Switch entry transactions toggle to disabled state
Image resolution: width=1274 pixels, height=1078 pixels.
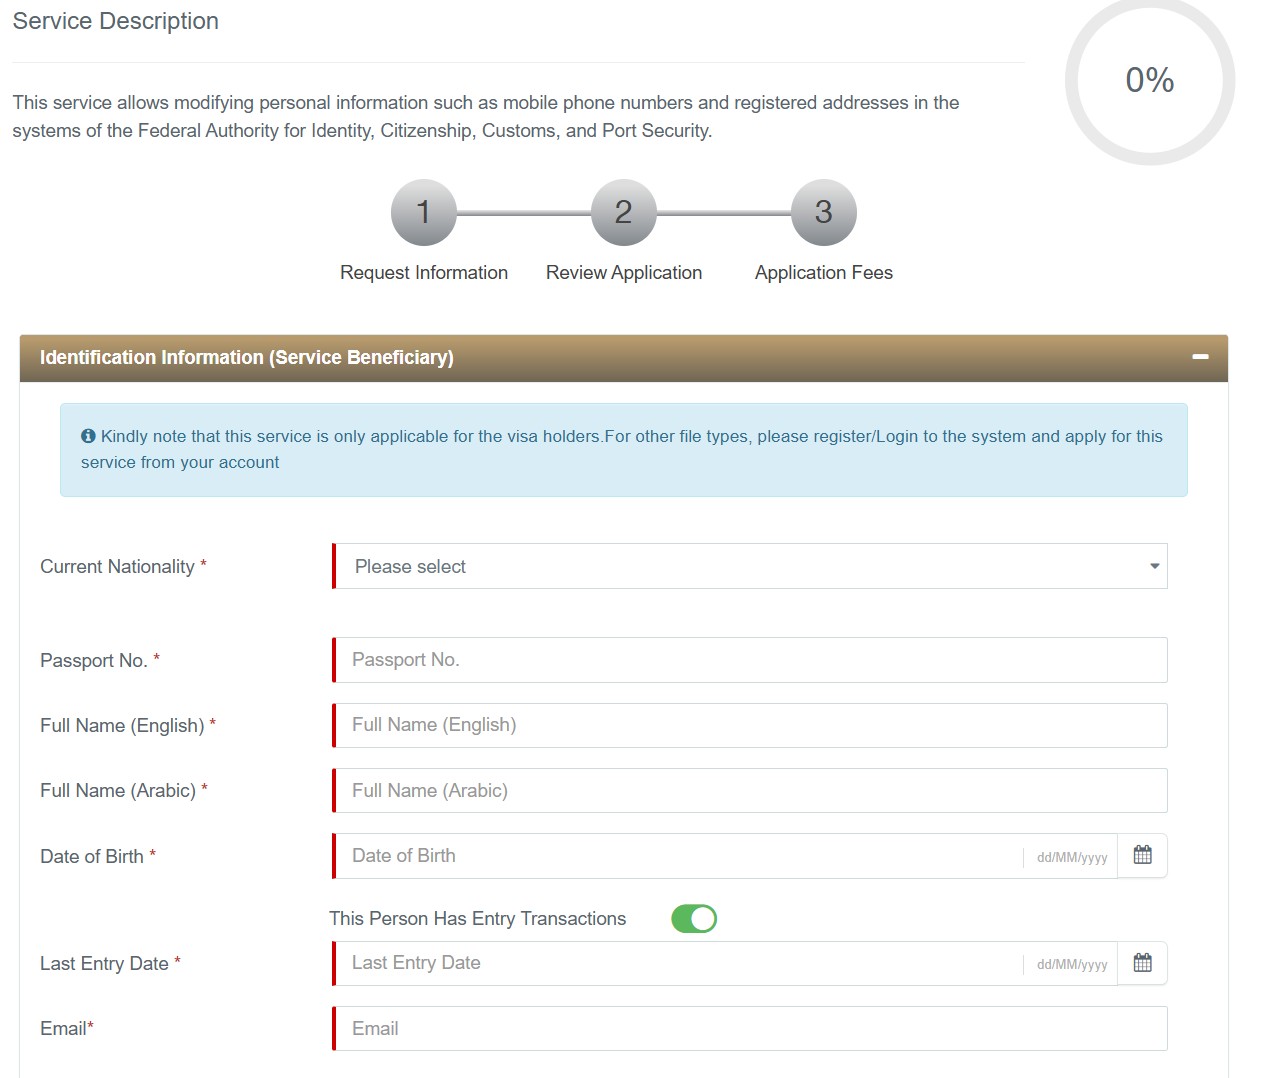tap(694, 918)
